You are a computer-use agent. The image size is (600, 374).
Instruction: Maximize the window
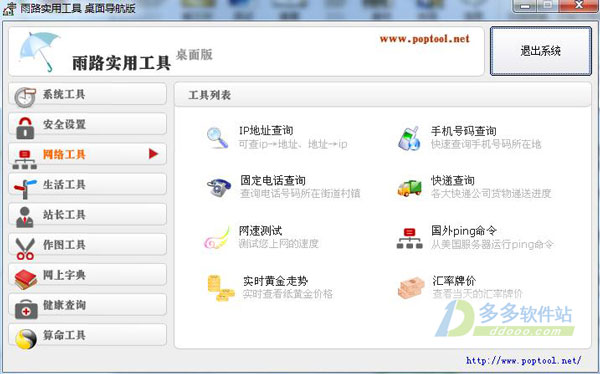click(x=548, y=5)
